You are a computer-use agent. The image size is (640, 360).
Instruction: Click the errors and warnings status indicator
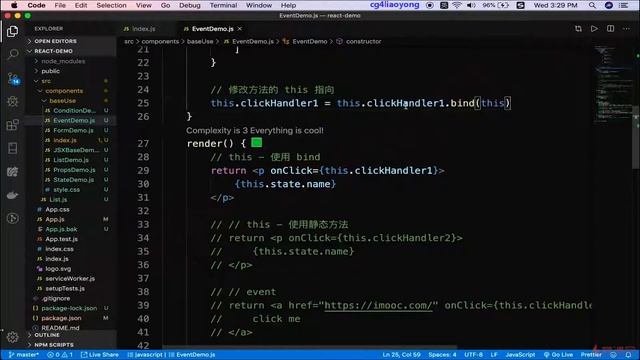(60, 355)
